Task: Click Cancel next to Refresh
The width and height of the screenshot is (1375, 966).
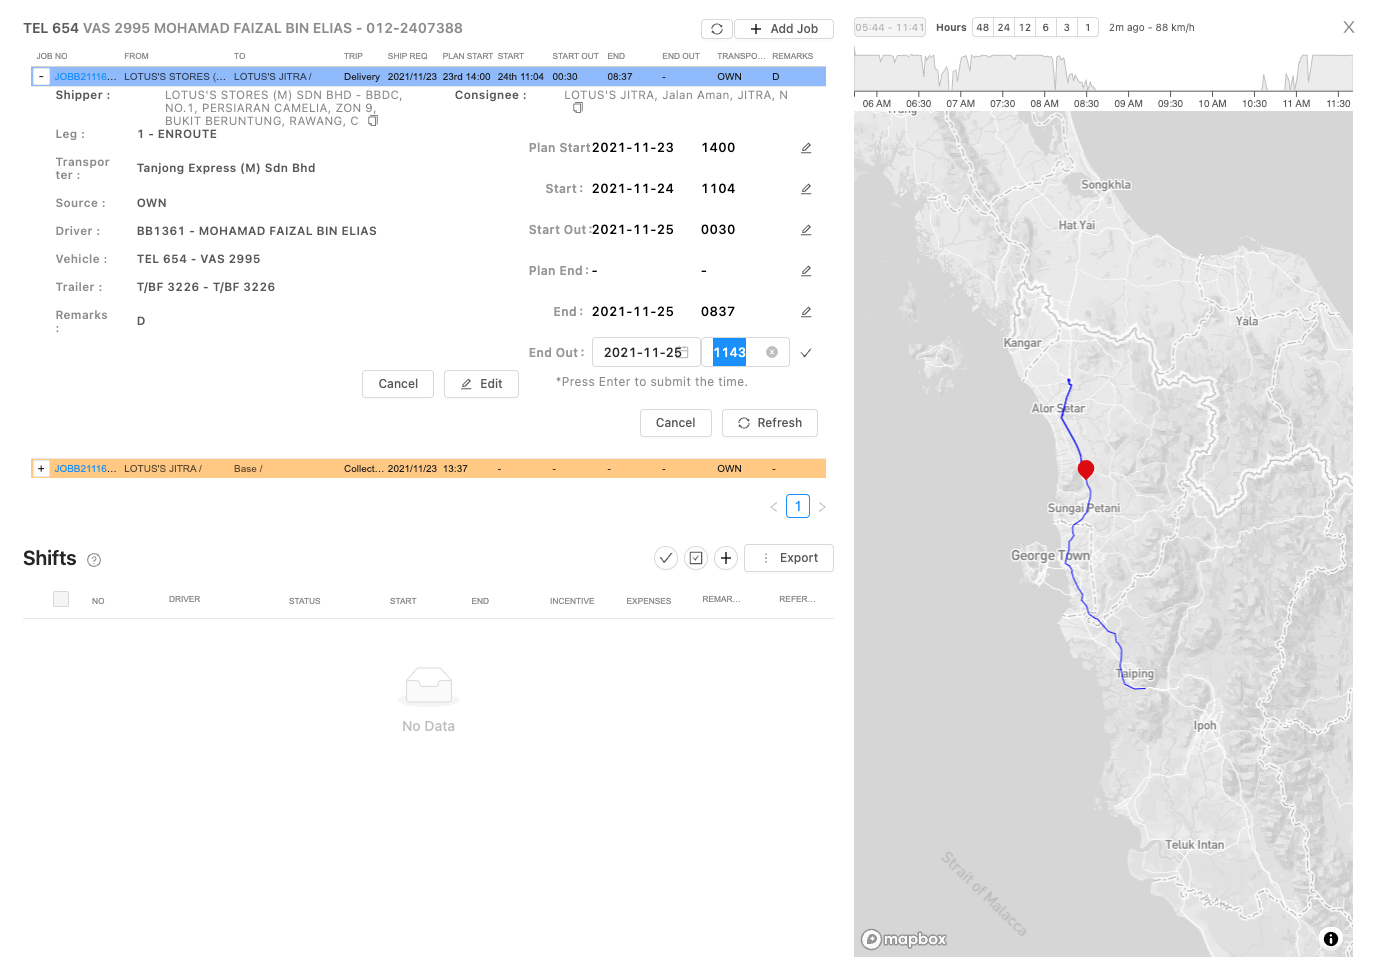Action: (x=675, y=423)
